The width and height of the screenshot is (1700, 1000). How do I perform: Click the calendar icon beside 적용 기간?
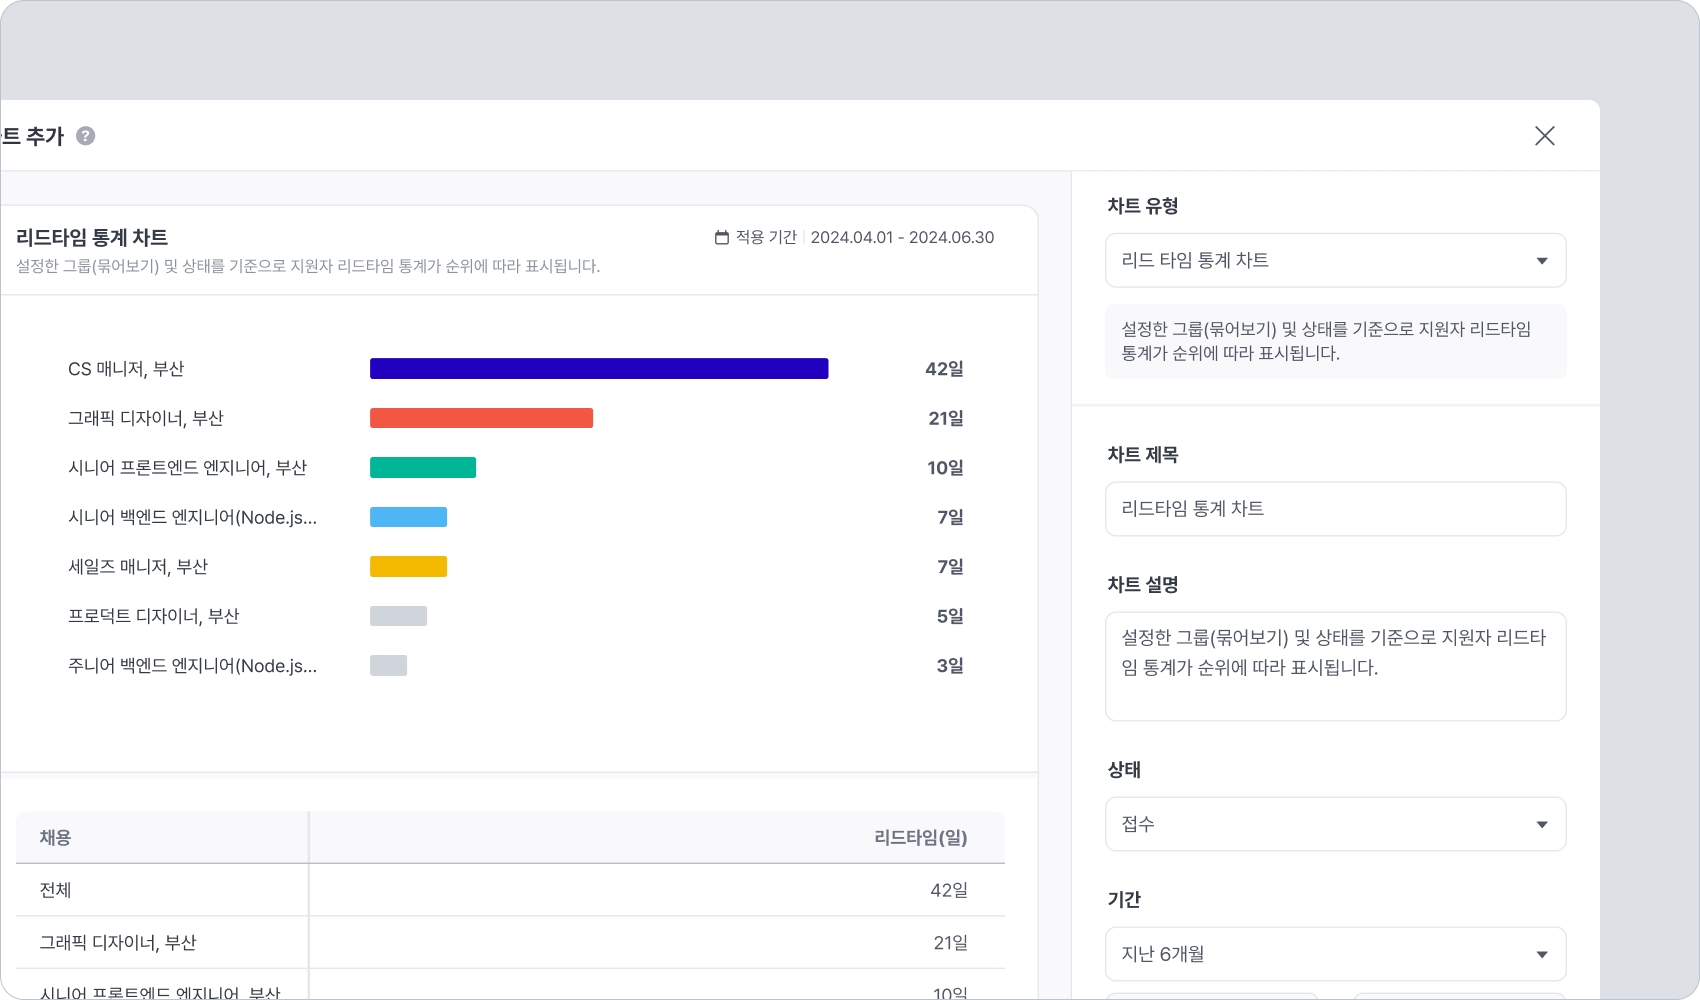coord(722,238)
